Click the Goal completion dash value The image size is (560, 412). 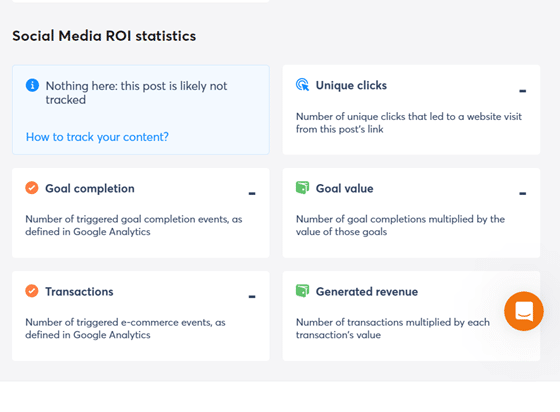tap(252, 194)
